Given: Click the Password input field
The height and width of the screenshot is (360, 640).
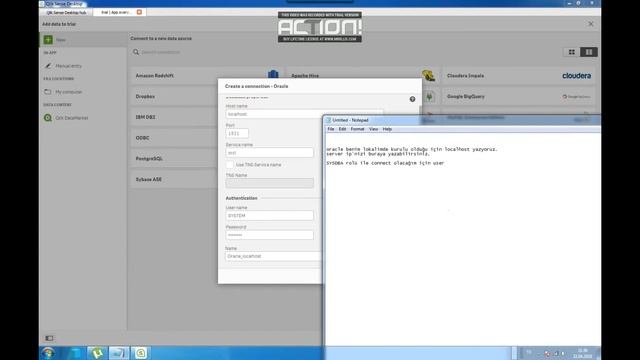Looking at the screenshot, I should tap(269, 235).
